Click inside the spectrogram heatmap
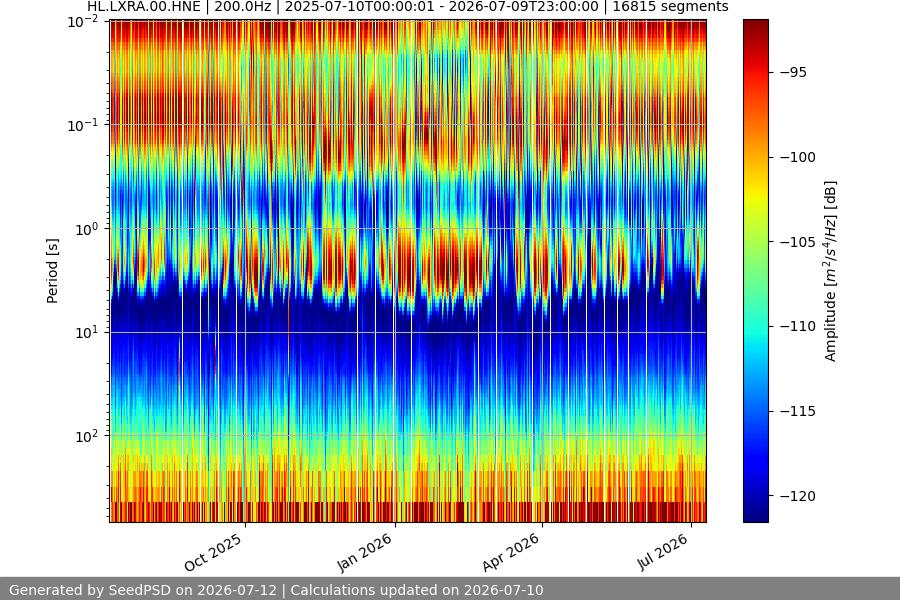This screenshot has width=900, height=600. 408,271
